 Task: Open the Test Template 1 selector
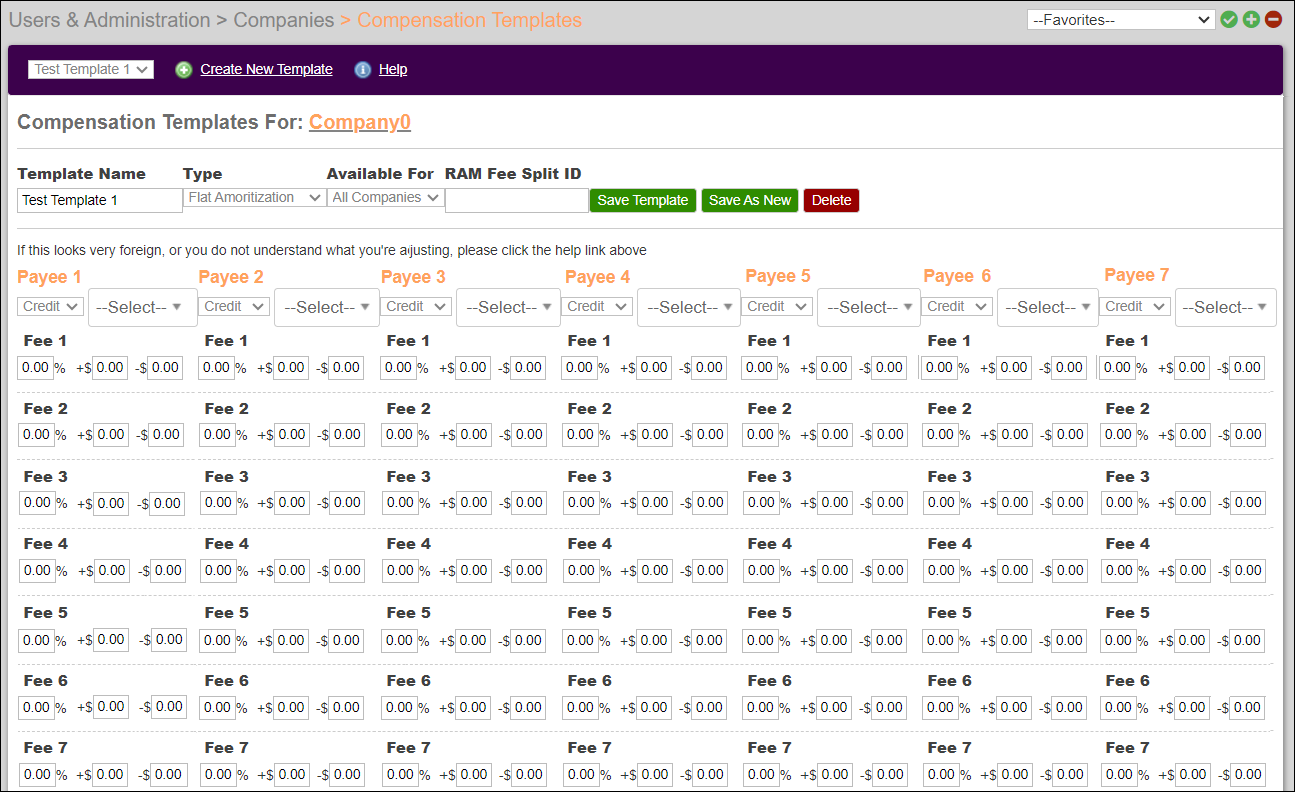pyautogui.click(x=90, y=69)
